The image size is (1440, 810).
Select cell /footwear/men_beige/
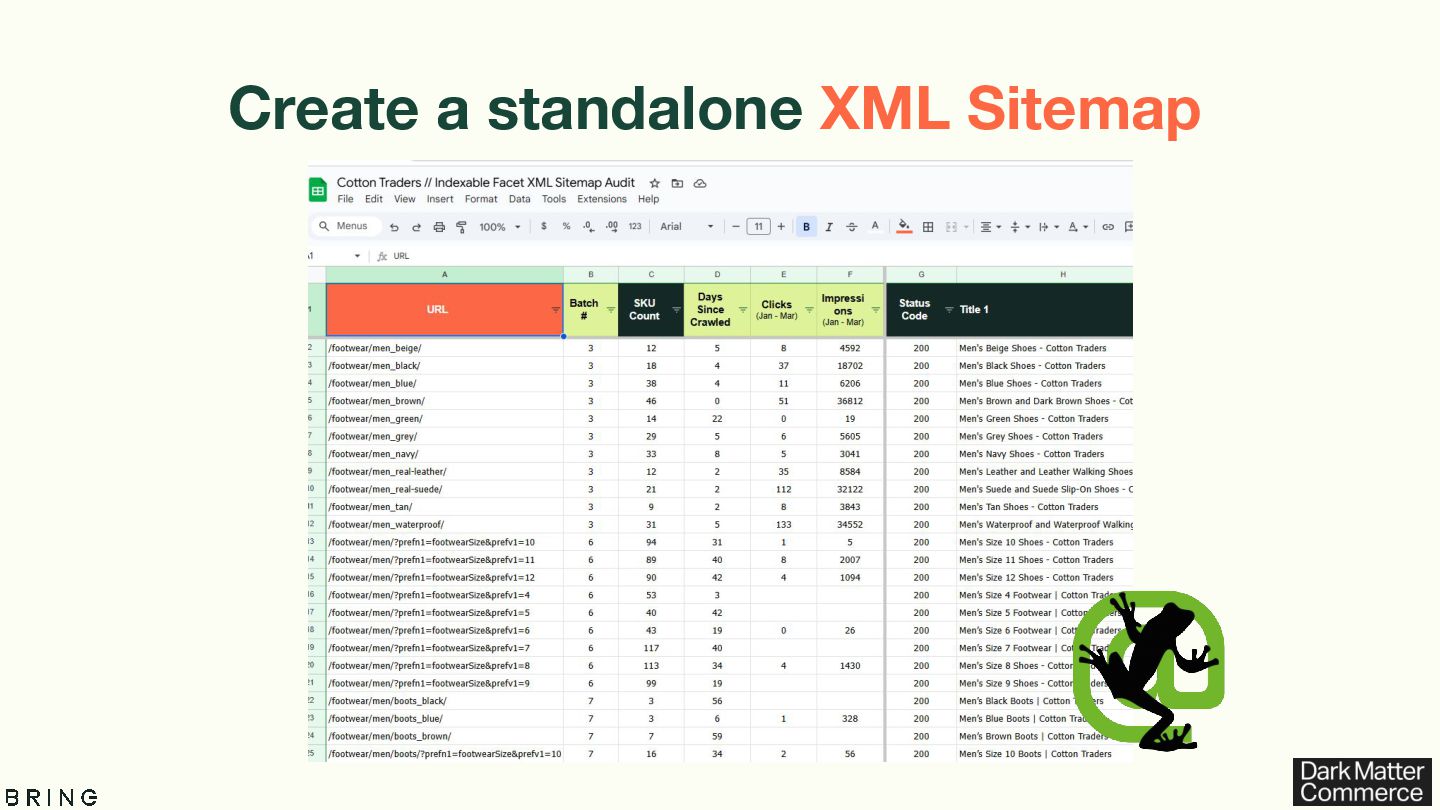445,348
